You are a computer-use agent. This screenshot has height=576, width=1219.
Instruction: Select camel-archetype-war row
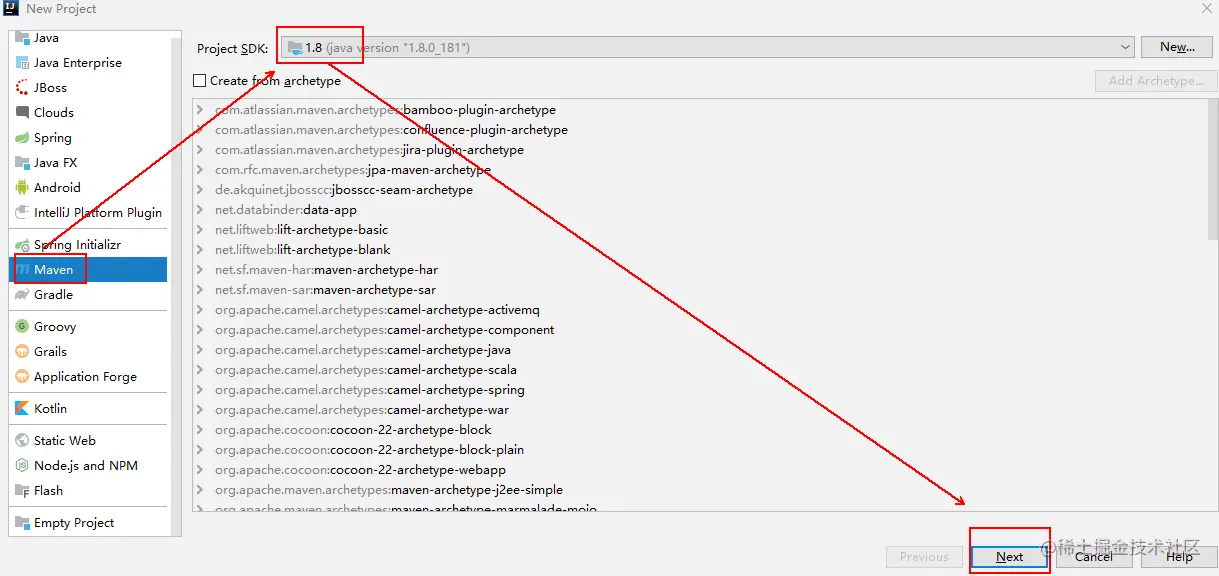pos(700,410)
